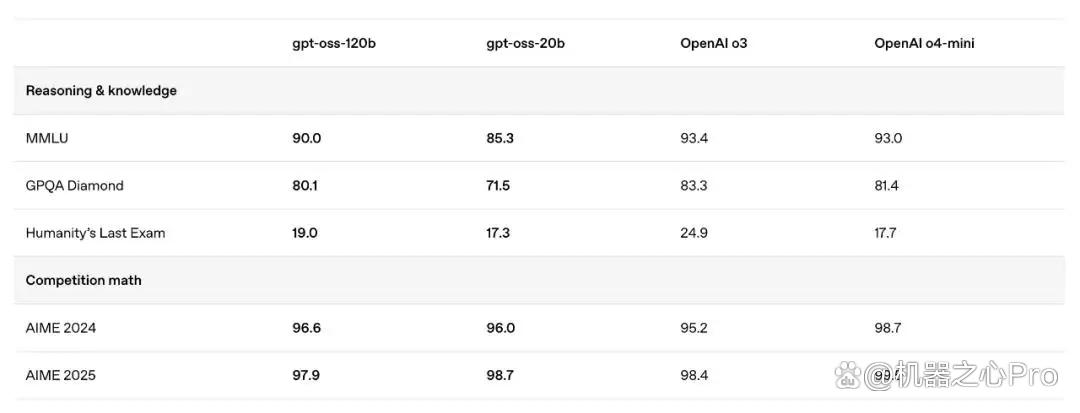Click the gpt-oss-20b column header
This screenshot has height=413, width=1080.
click(x=526, y=43)
